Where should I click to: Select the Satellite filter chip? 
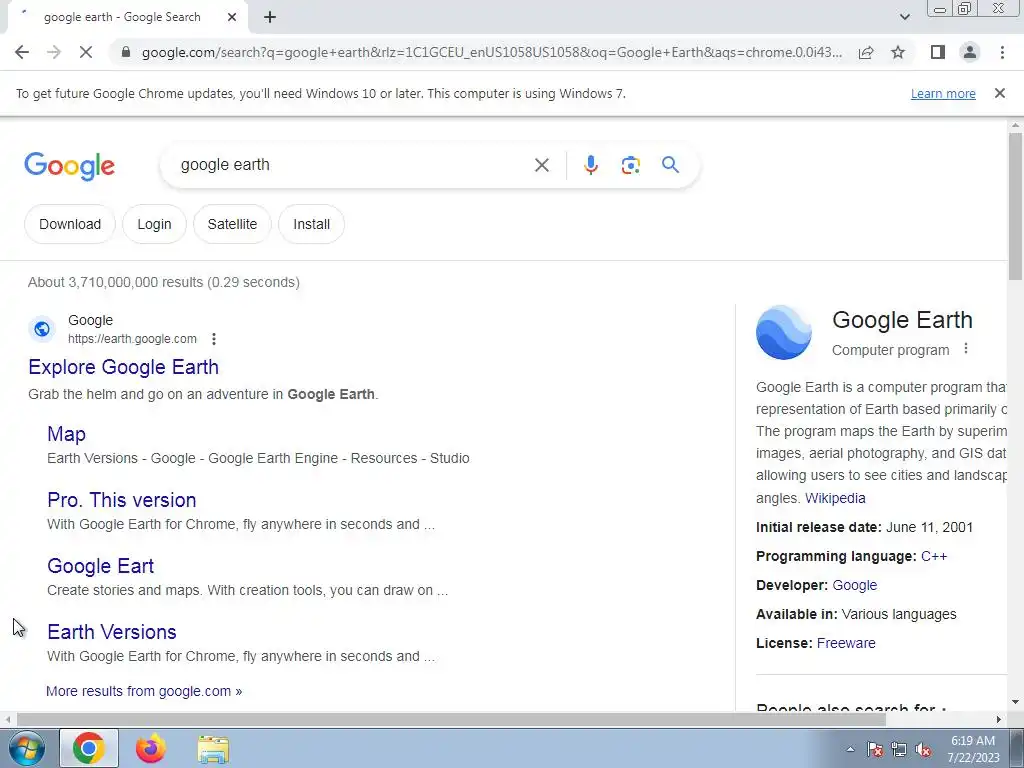[232, 224]
